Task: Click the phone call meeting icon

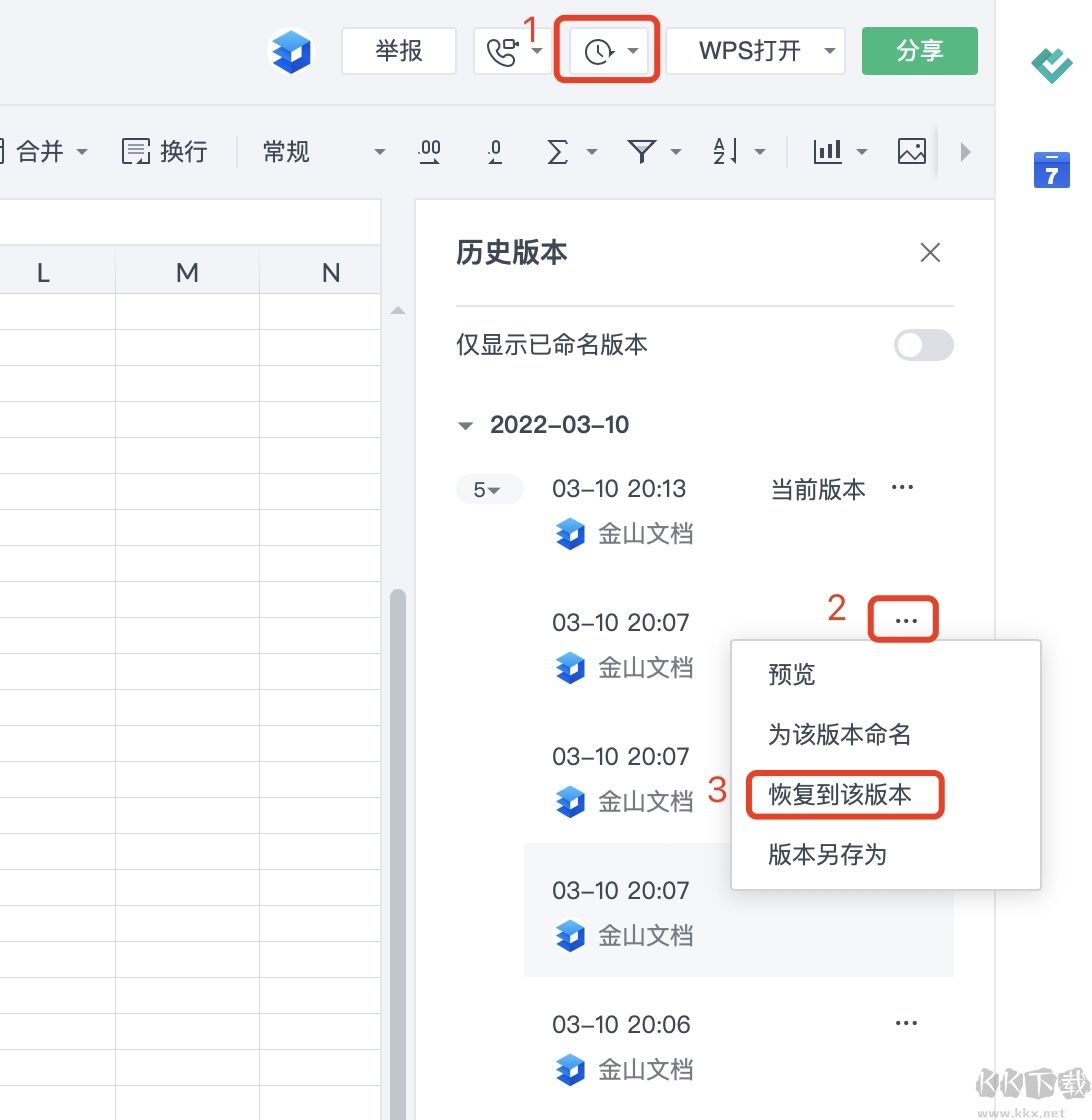Action: 502,51
